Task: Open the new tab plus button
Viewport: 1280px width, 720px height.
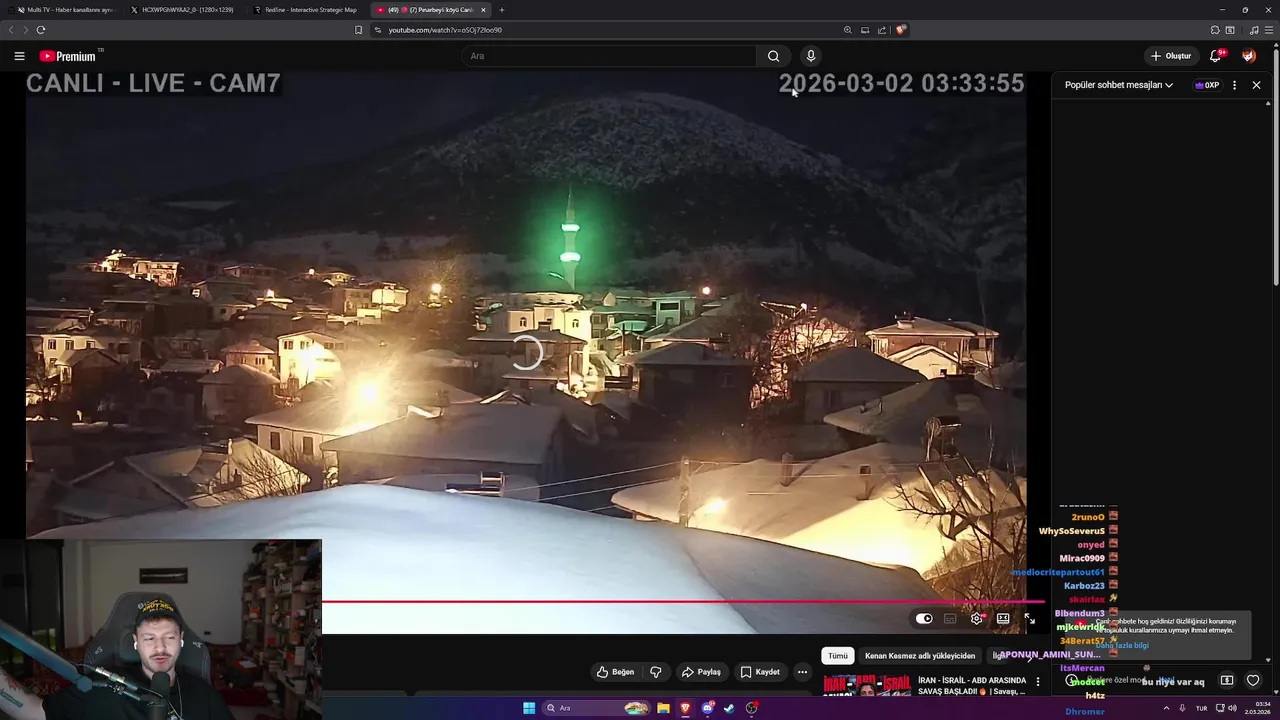Action: [502, 10]
